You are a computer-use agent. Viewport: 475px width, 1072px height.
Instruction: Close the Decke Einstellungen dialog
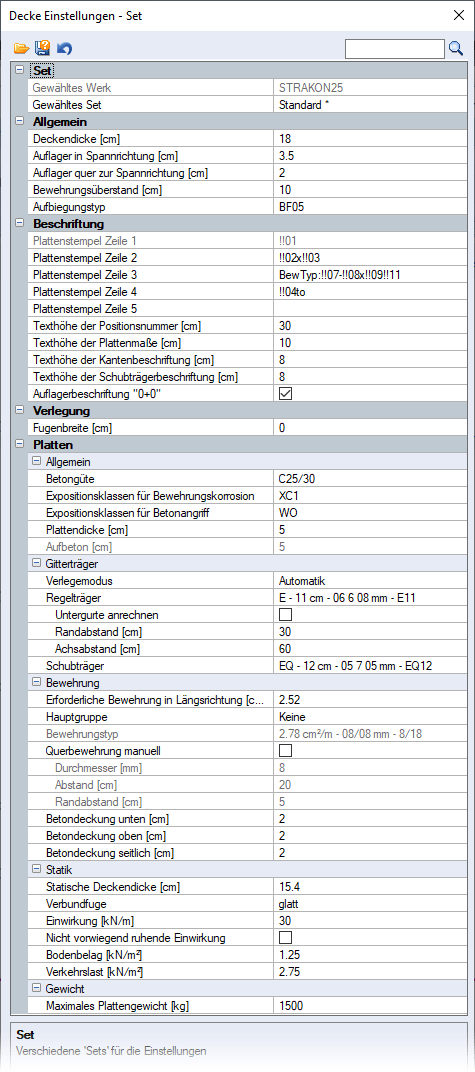pyautogui.click(x=457, y=15)
